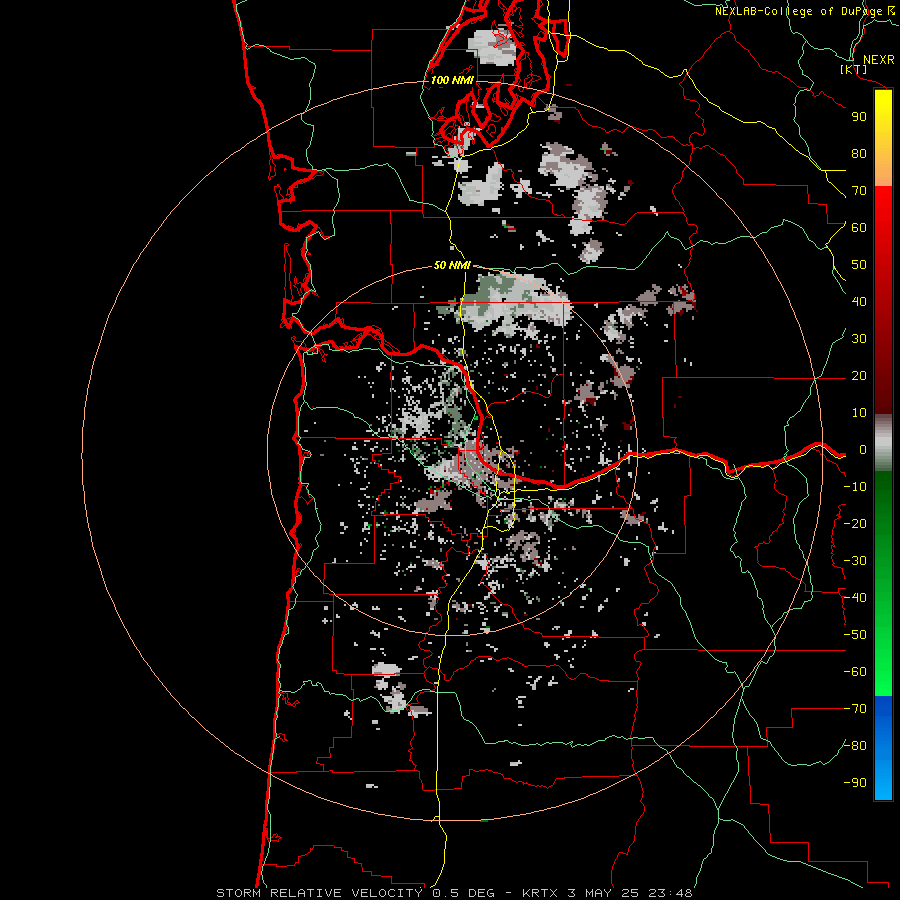Viewport: 900px width, 900px height.
Task: Click the 100 NMI range ring label
Action: pyautogui.click(x=452, y=80)
